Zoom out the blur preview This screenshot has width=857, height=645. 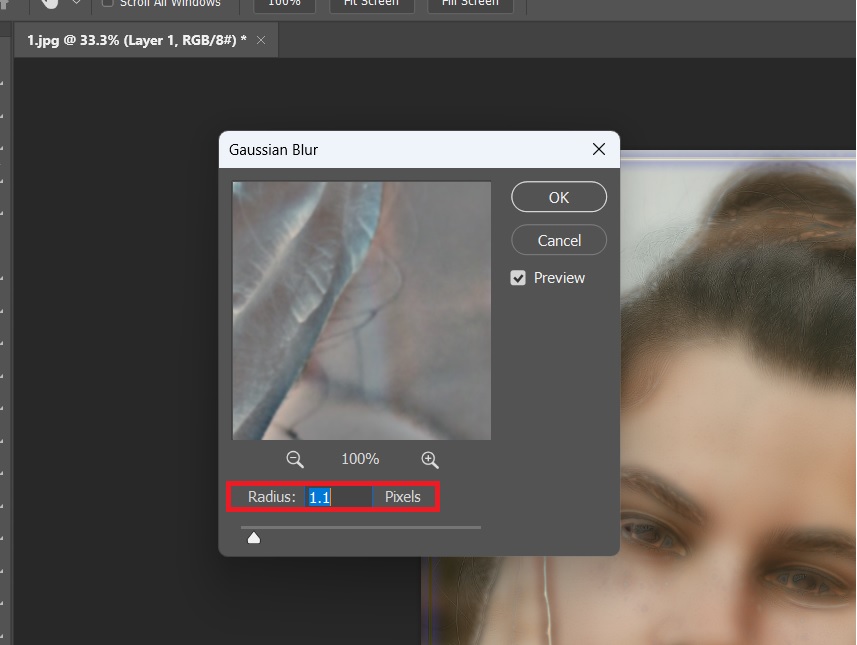point(295,459)
